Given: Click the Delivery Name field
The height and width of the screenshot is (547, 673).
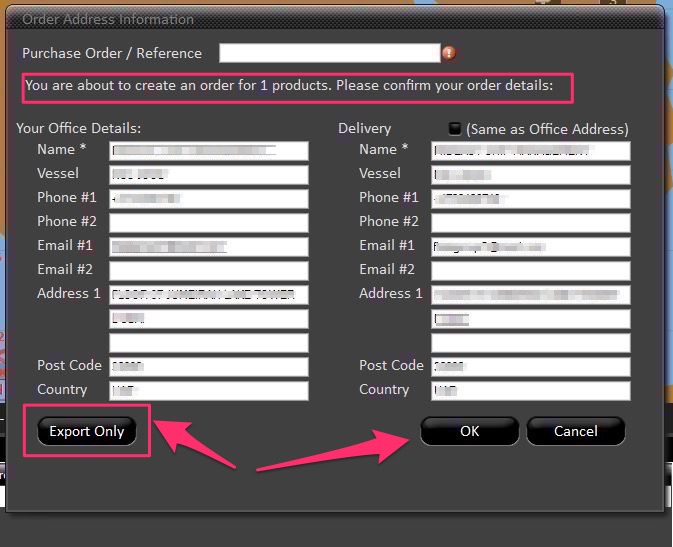Looking at the screenshot, I should coord(530,150).
